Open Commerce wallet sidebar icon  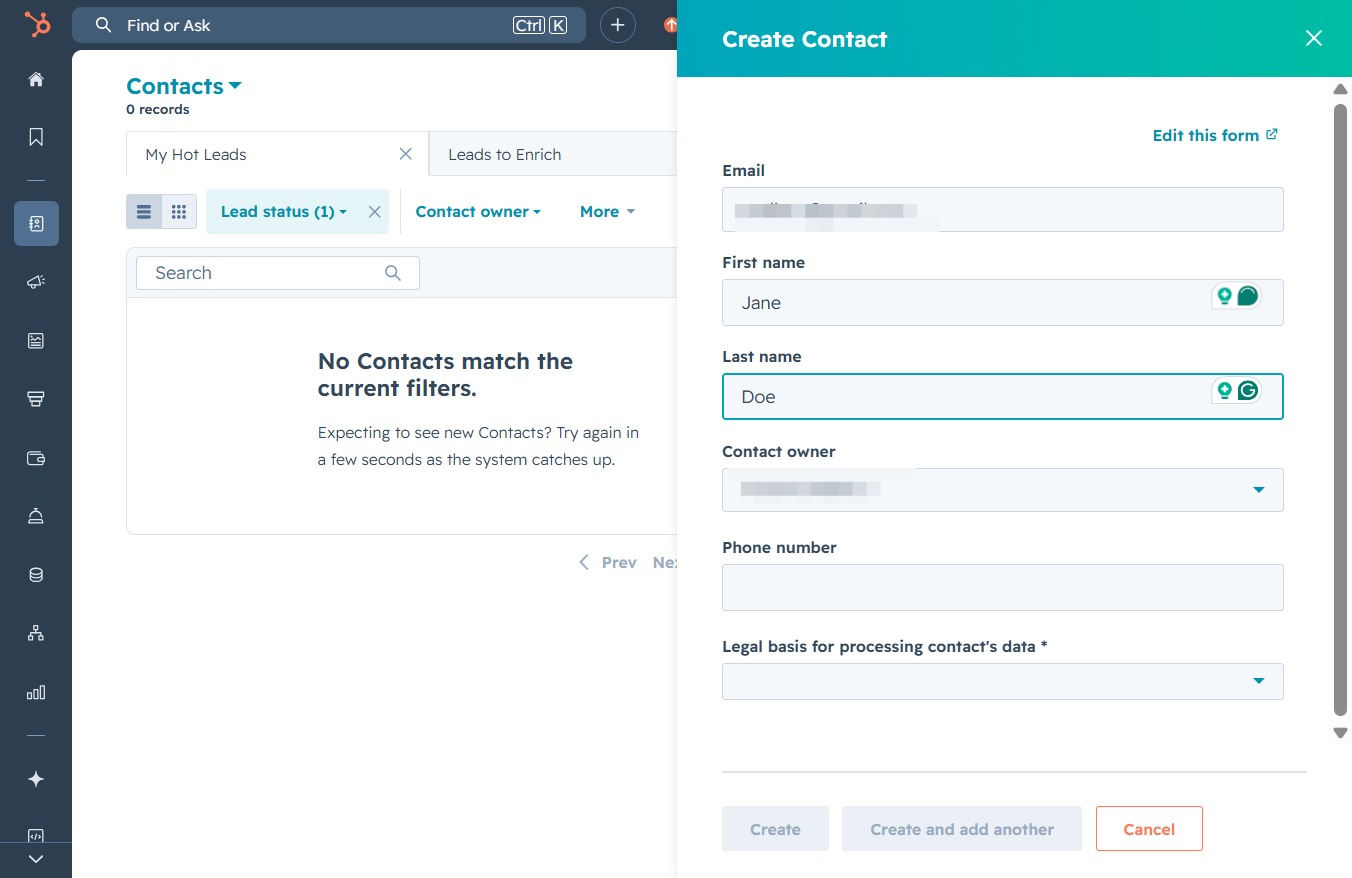(x=36, y=458)
